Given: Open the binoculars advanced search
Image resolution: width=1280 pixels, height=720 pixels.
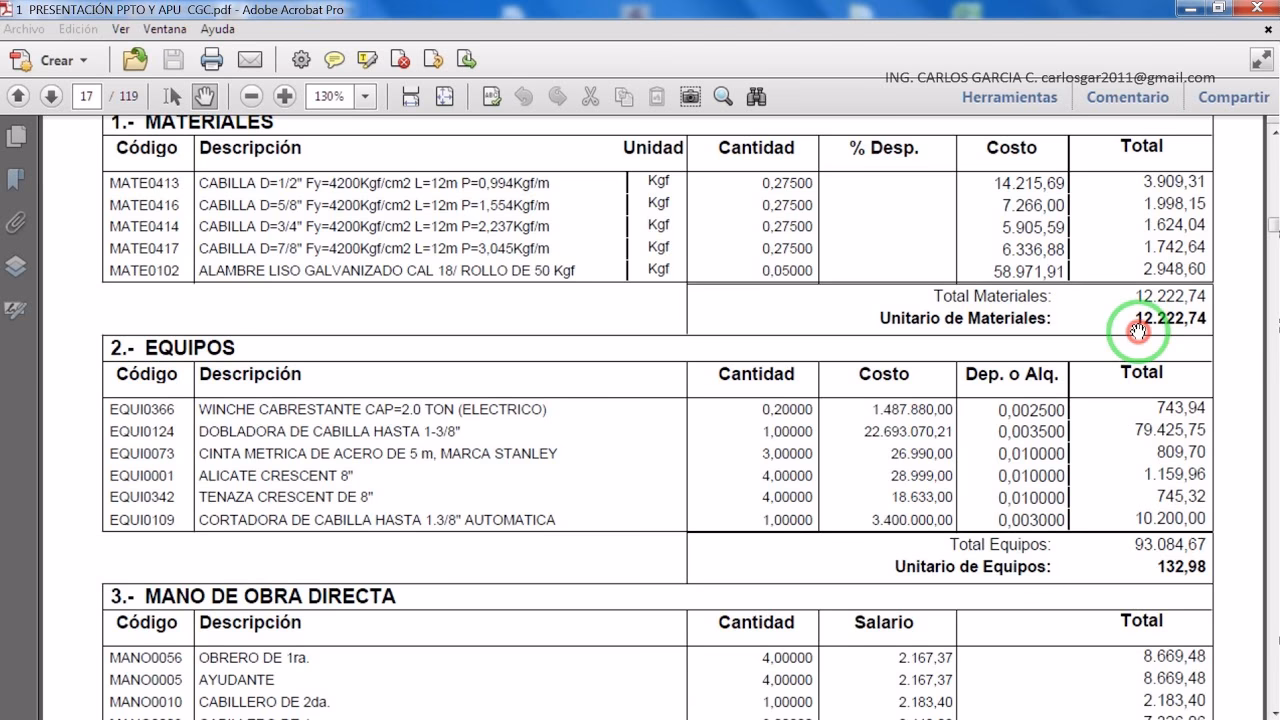Looking at the screenshot, I should click(756, 96).
